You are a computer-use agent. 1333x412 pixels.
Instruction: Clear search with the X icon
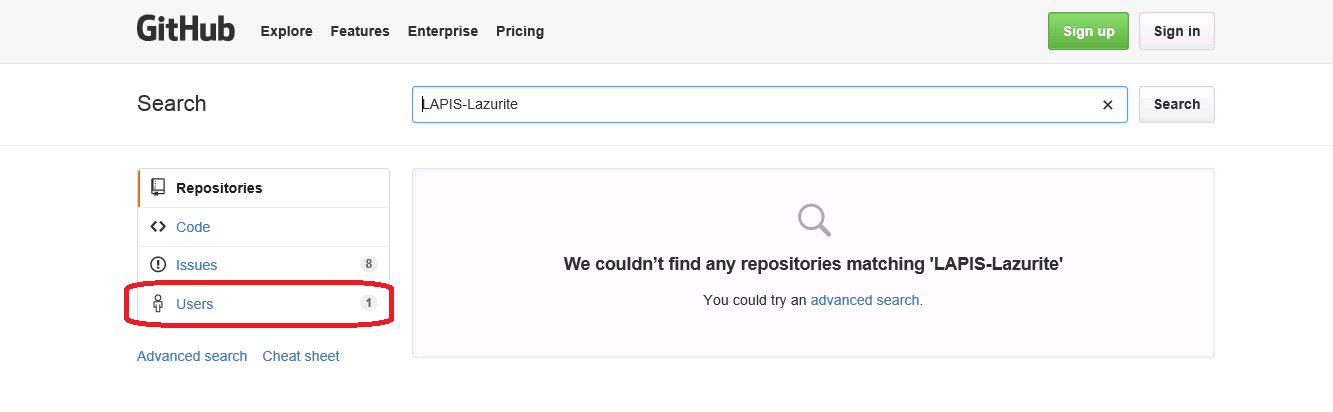pos(1107,104)
